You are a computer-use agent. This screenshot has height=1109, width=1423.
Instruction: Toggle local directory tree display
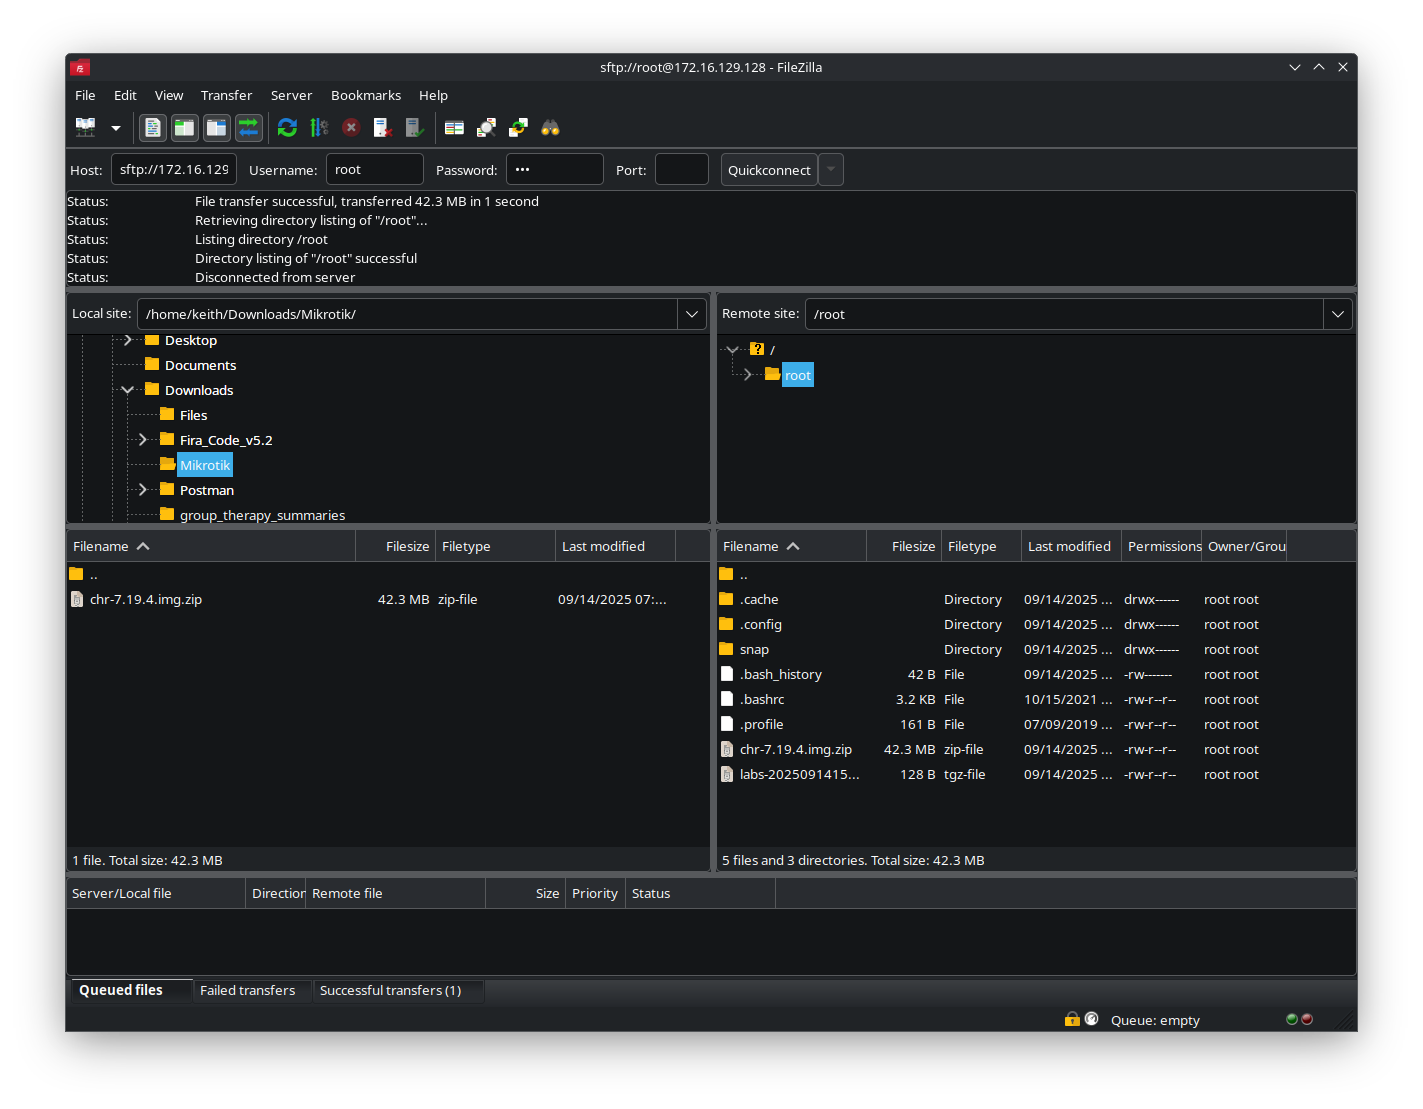pos(185,127)
